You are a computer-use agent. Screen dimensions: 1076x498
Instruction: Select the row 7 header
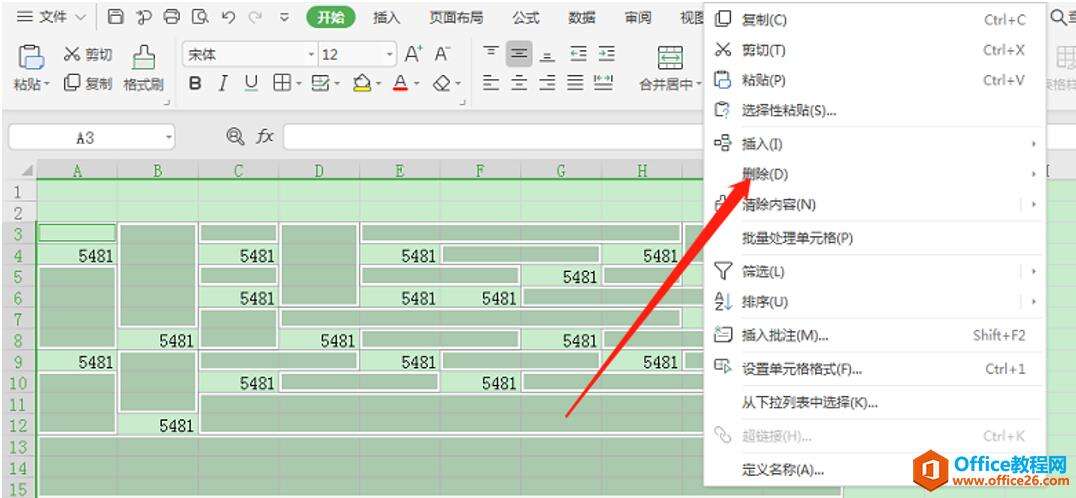click(x=19, y=319)
